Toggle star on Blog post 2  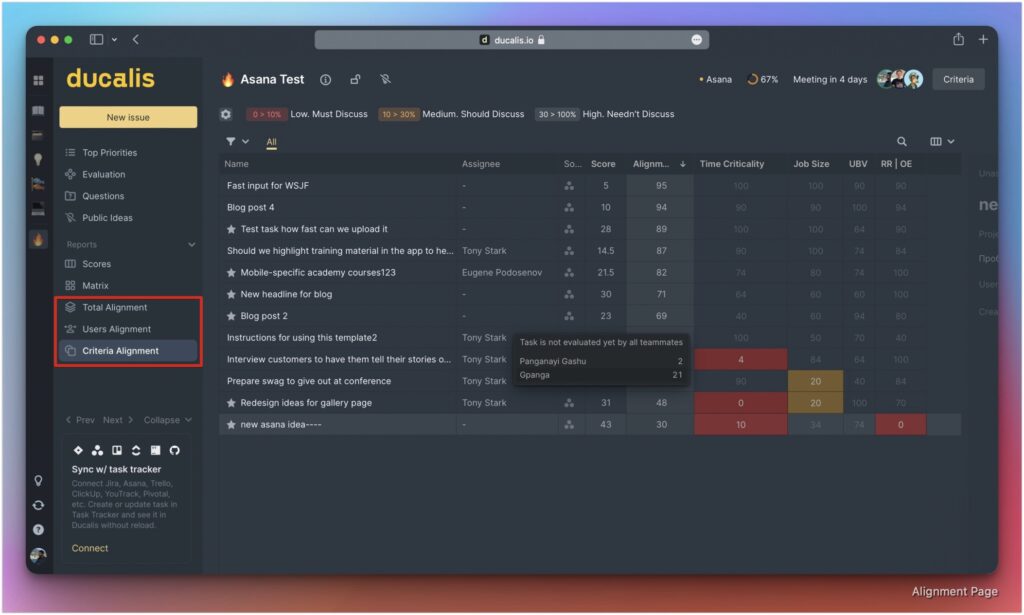point(231,316)
